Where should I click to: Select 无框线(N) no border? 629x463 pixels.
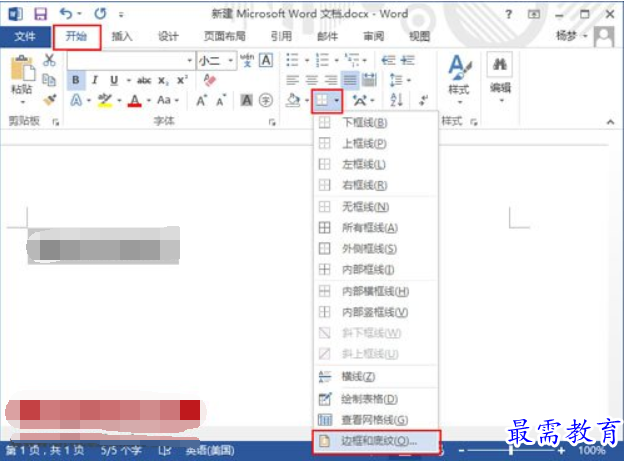pos(375,207)
